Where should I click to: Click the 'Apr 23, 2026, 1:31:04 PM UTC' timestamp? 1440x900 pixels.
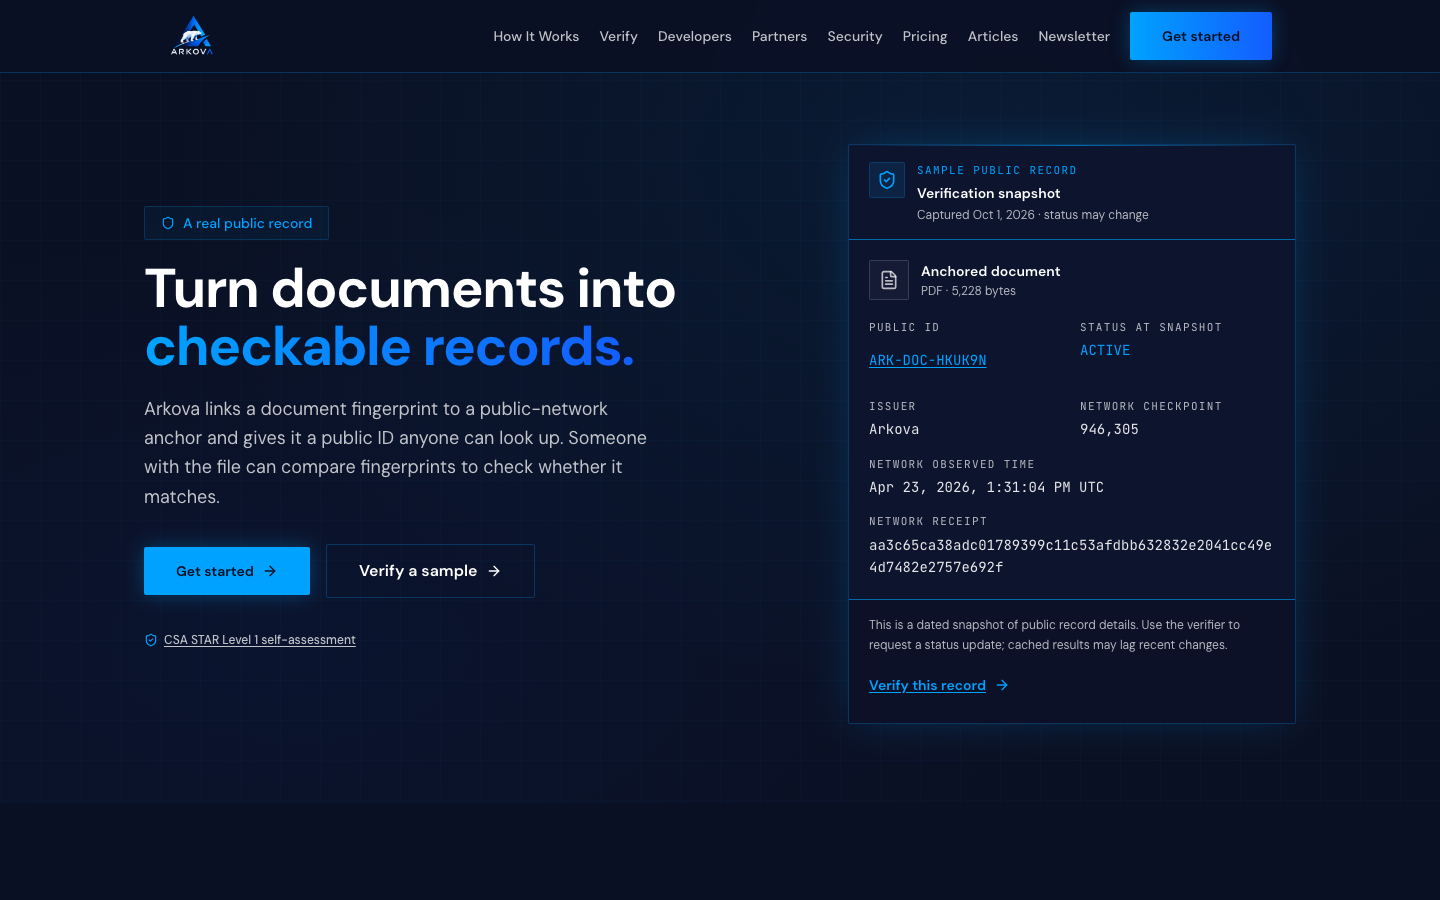[x=986, y=487]
